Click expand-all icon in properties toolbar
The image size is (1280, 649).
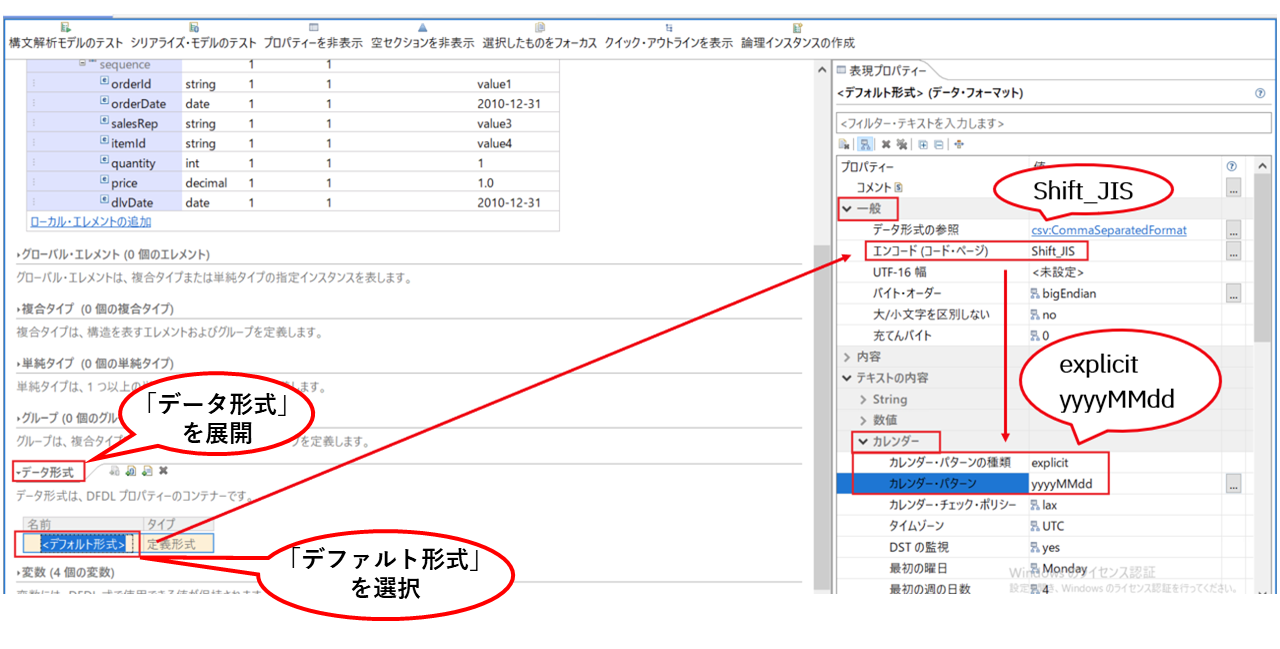coord(924,145)
